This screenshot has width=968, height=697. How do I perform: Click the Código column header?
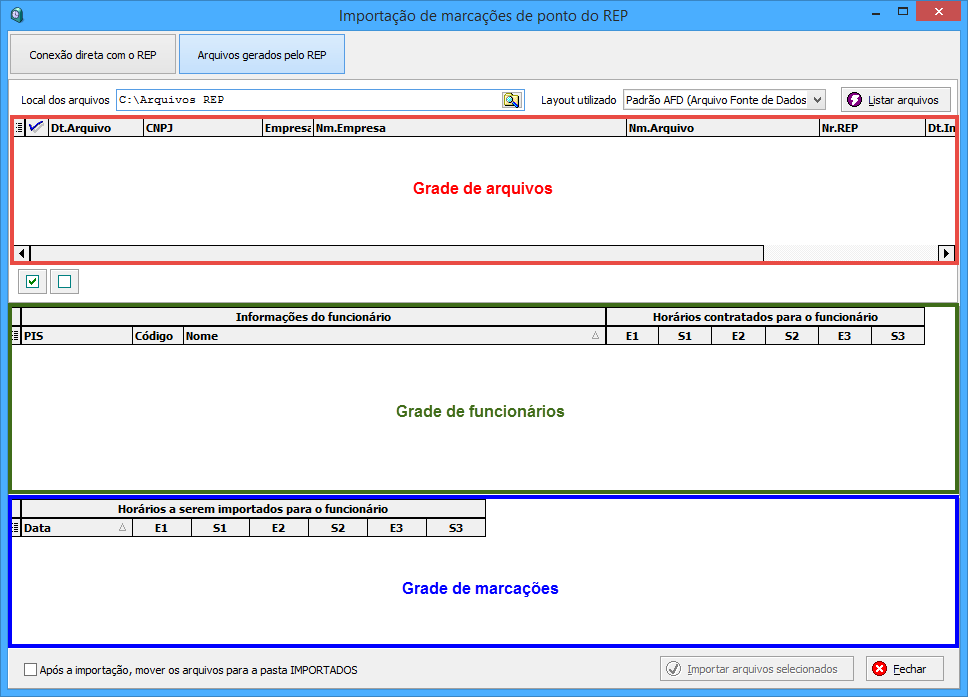[x=157, y=336]
